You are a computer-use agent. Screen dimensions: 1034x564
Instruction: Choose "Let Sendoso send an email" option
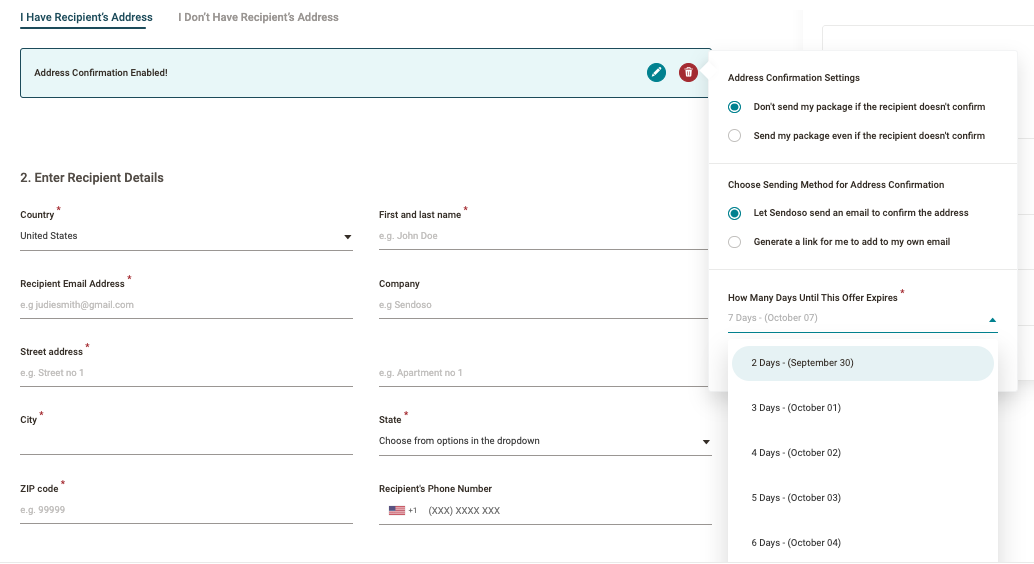click(x=735, y=213)
